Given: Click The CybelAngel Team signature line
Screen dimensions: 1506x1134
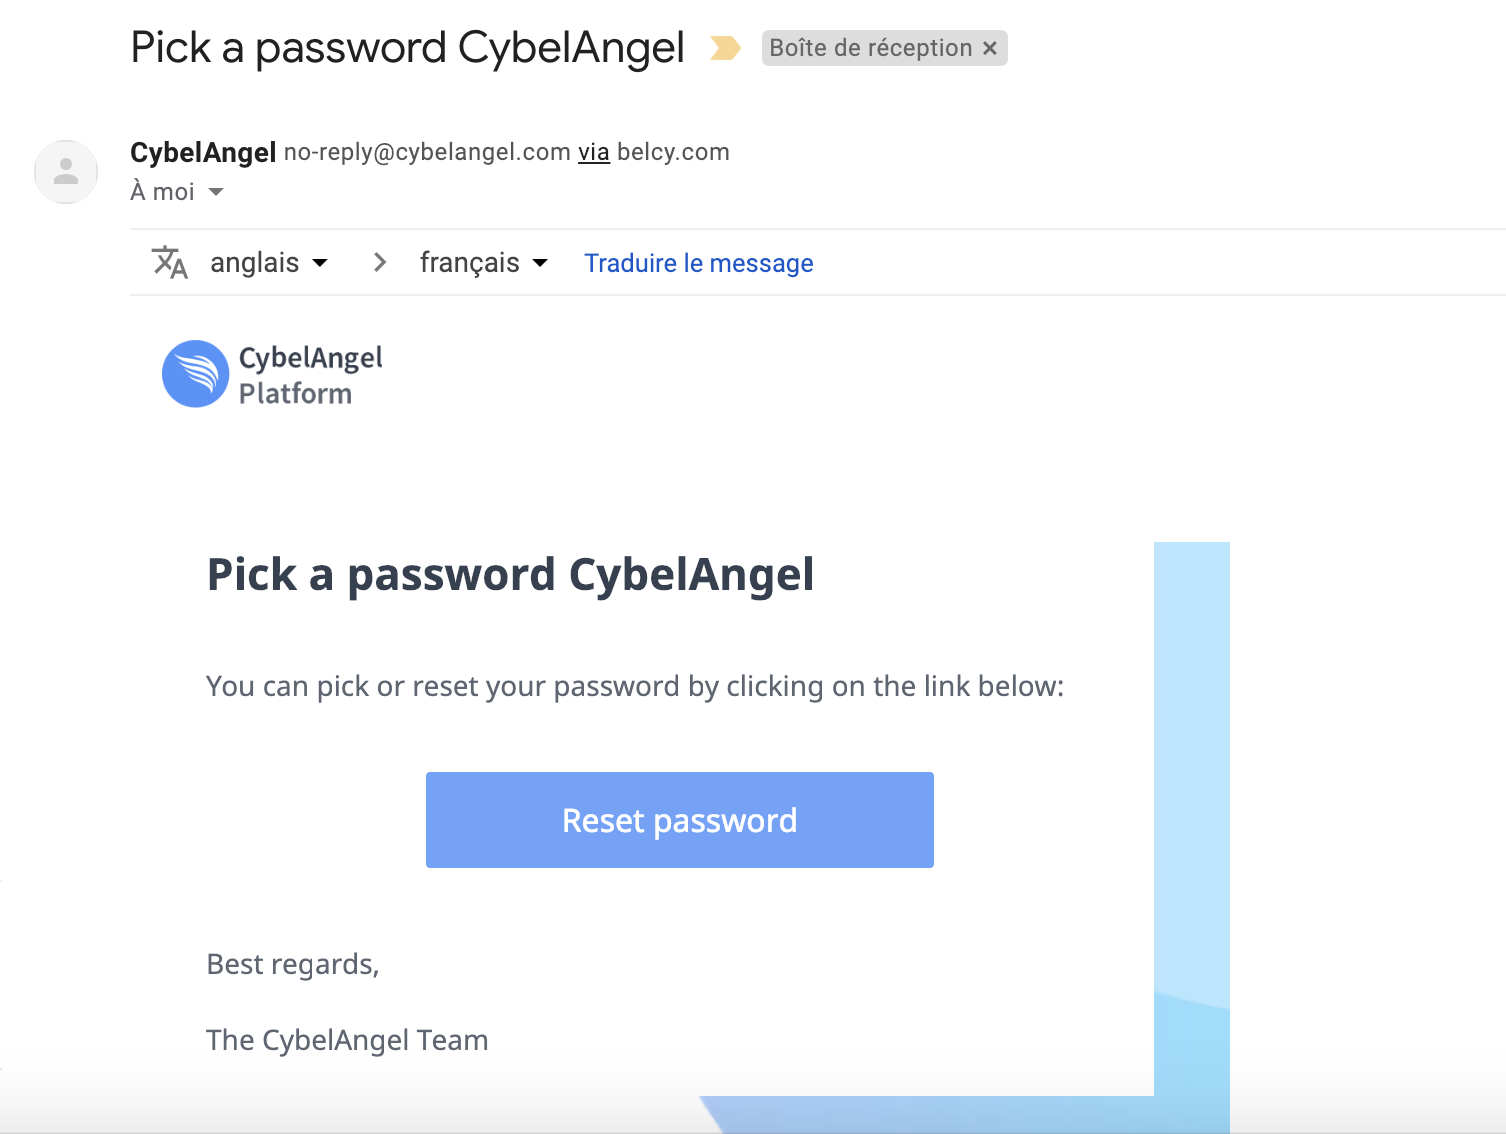Looking at the screenshot, I should coord(347,1040).
